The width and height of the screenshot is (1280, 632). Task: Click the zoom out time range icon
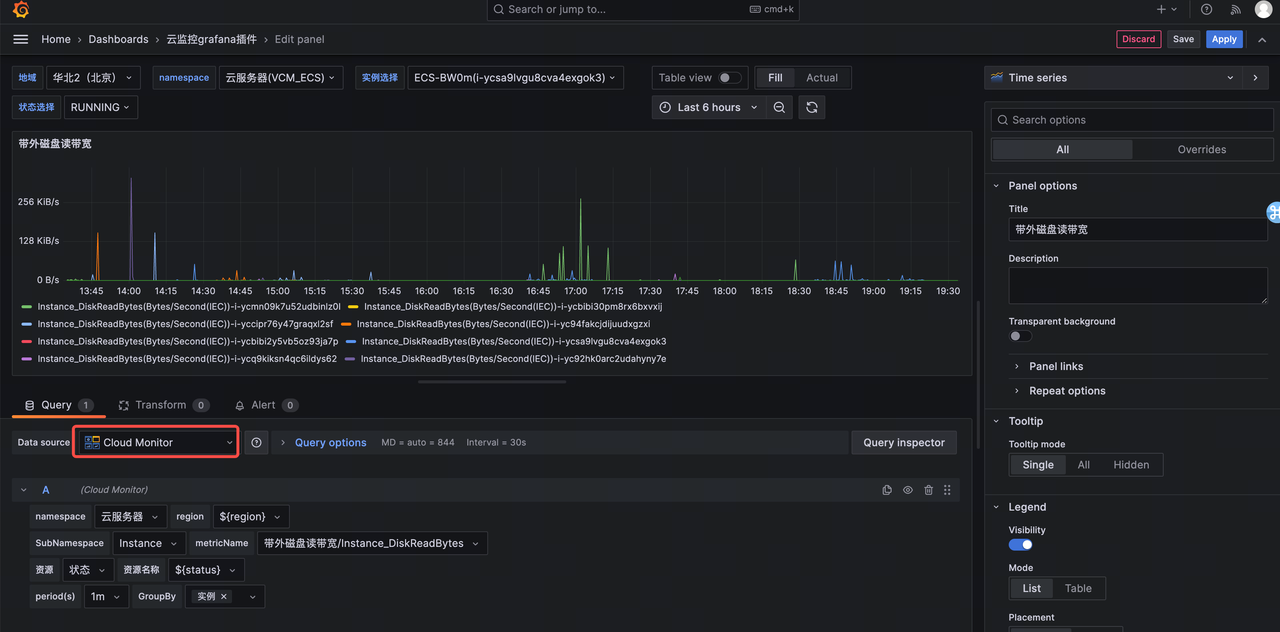pos(780,107)
